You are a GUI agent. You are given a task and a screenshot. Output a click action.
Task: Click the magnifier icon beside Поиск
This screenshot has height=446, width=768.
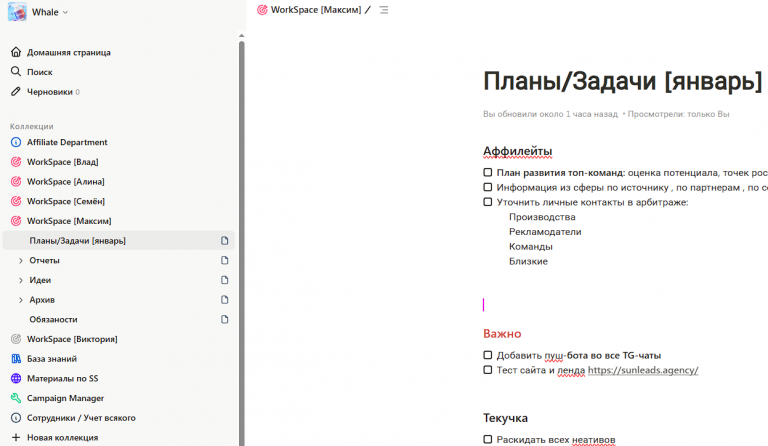(16, 71)
